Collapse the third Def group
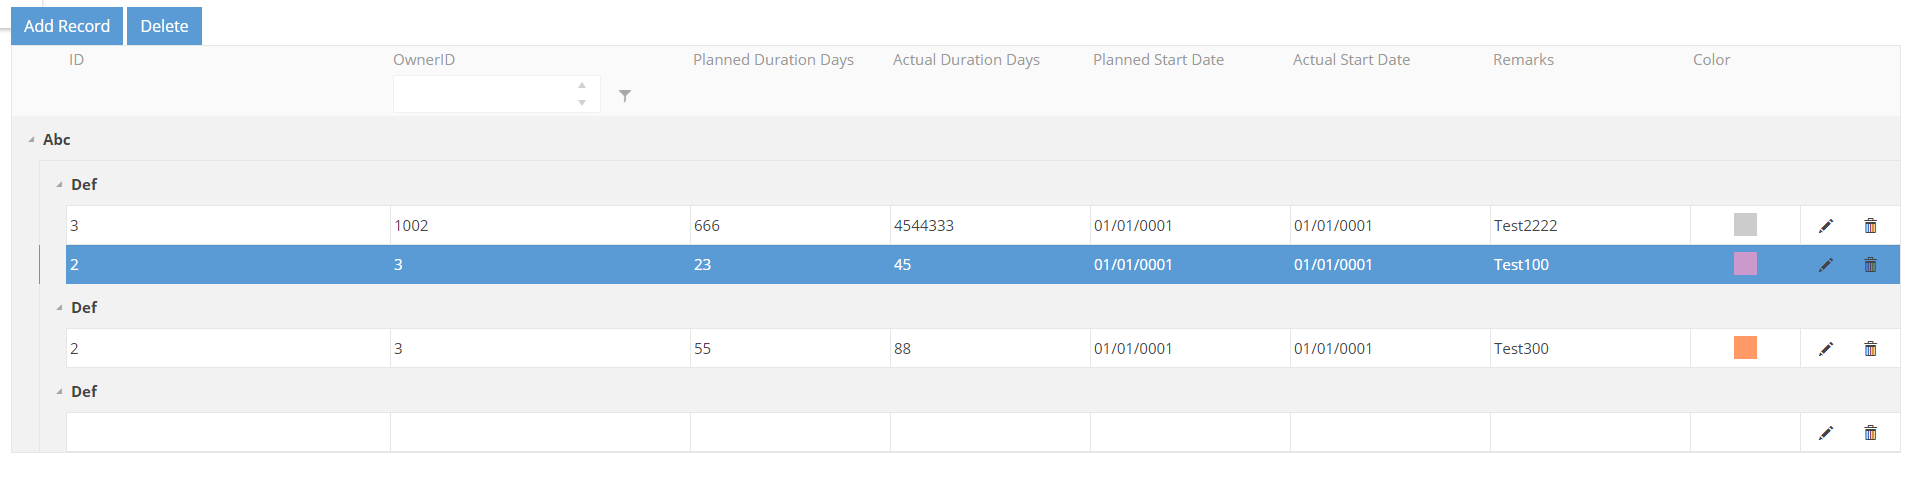Viewport: 1911px width, 497px height. [x=59, y=392]
